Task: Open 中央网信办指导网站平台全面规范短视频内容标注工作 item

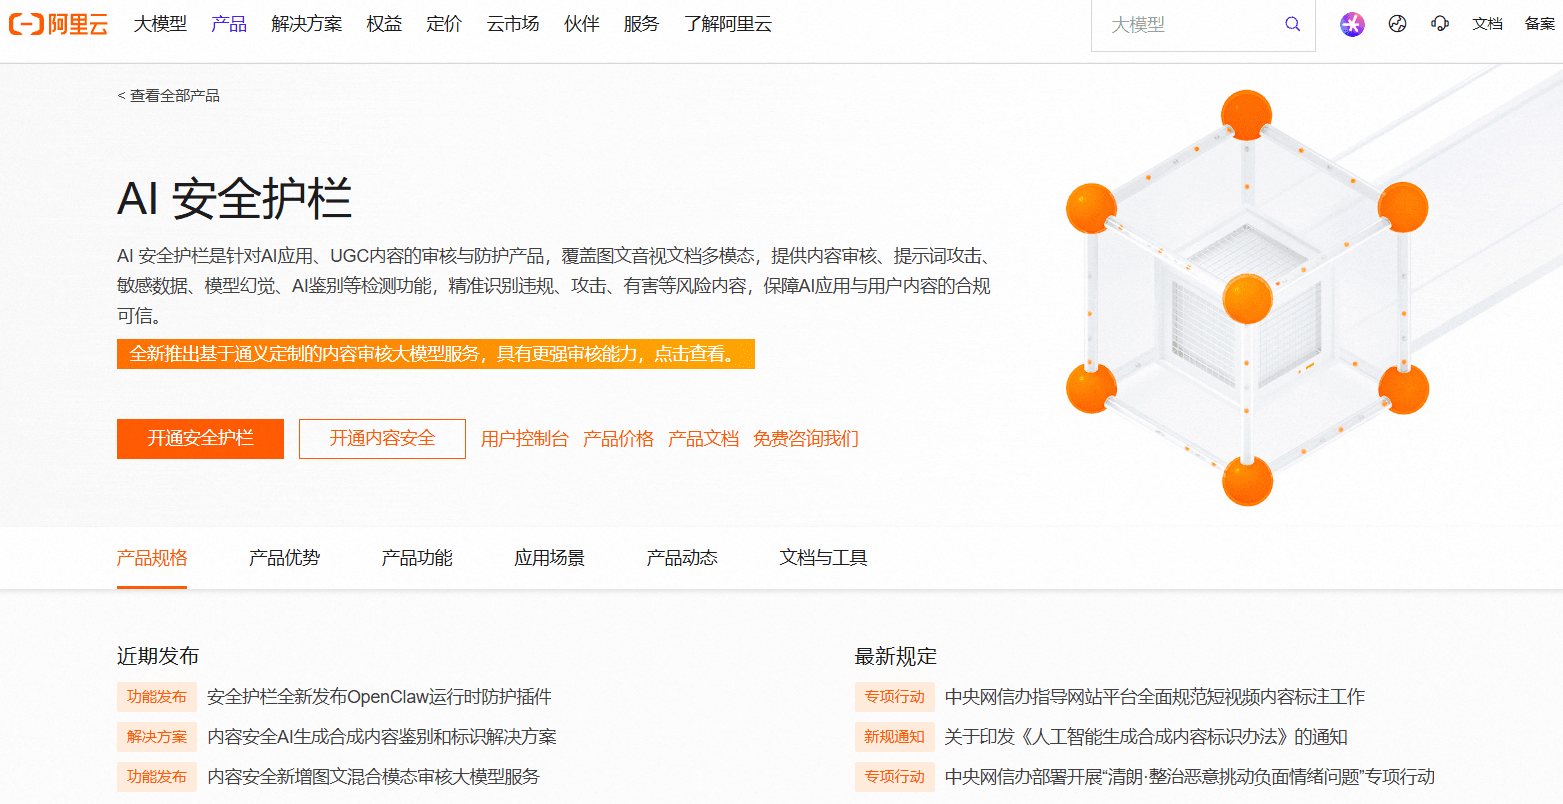Action: 1155,697
